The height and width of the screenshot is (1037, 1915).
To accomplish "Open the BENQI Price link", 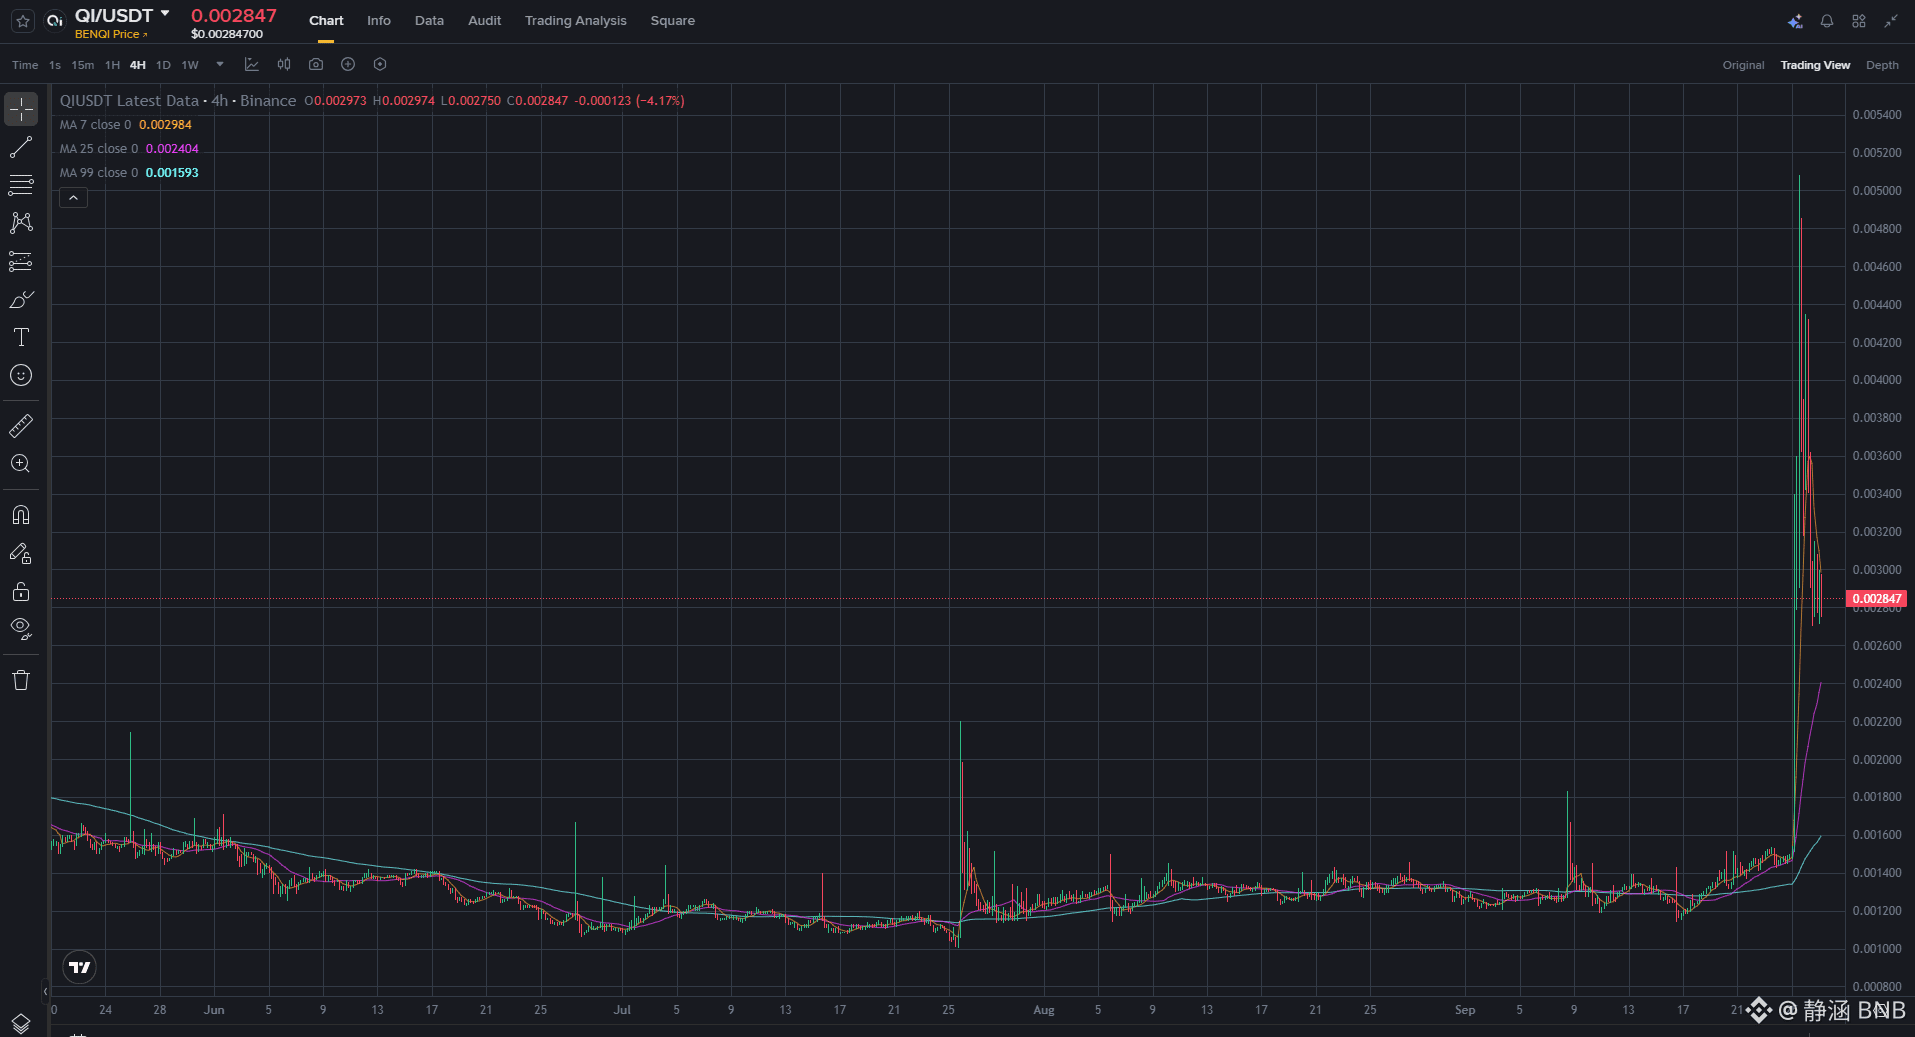I will (x=111, y=34).
